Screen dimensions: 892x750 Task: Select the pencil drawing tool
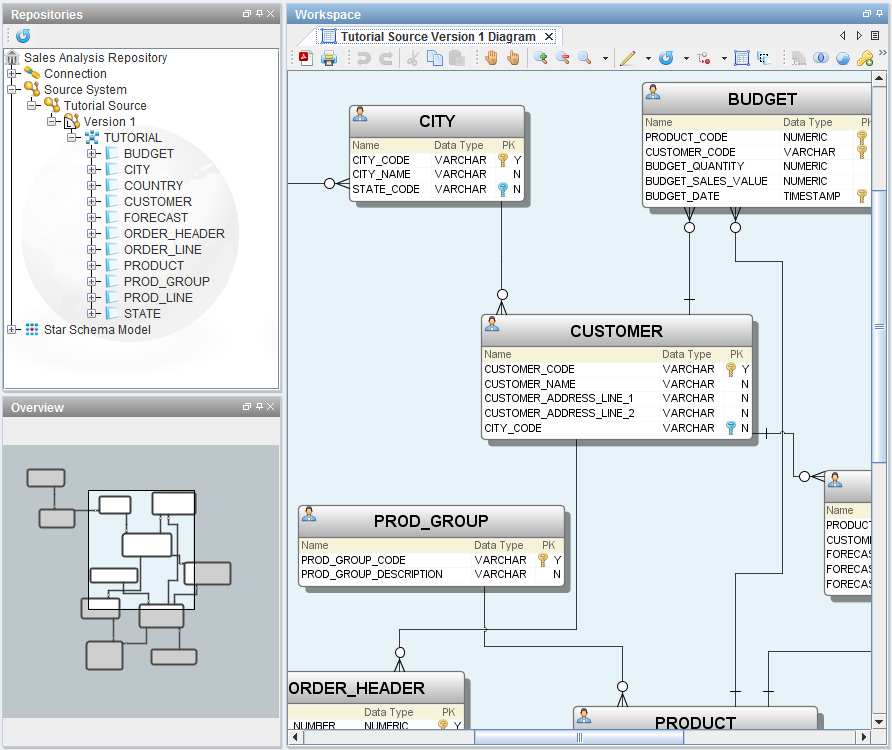(x=628, y=58)
